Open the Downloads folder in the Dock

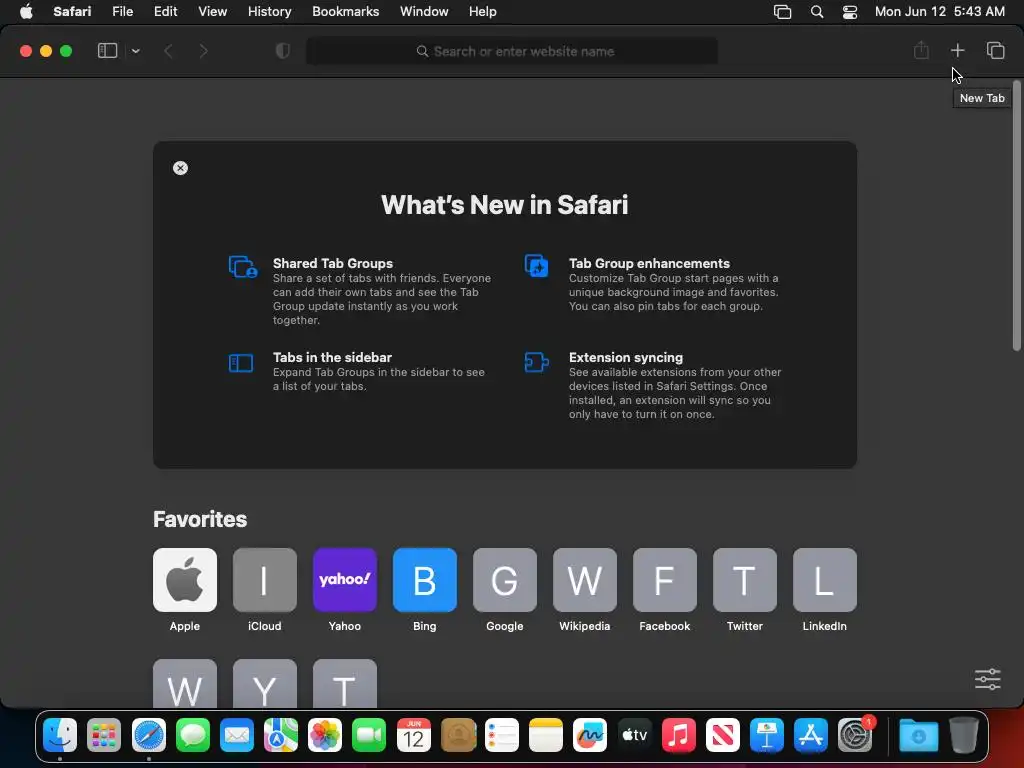point(918,735)
